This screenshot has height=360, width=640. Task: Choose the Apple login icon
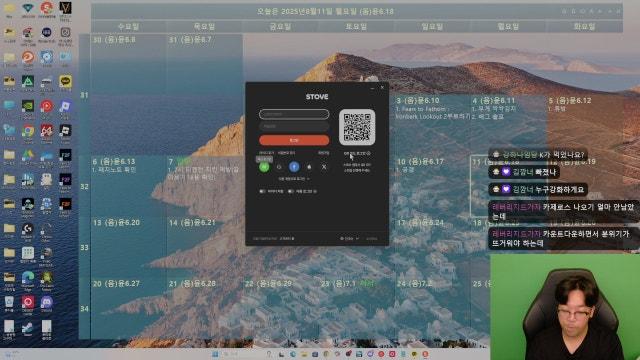pyautogui.click(x=309, y=167)
